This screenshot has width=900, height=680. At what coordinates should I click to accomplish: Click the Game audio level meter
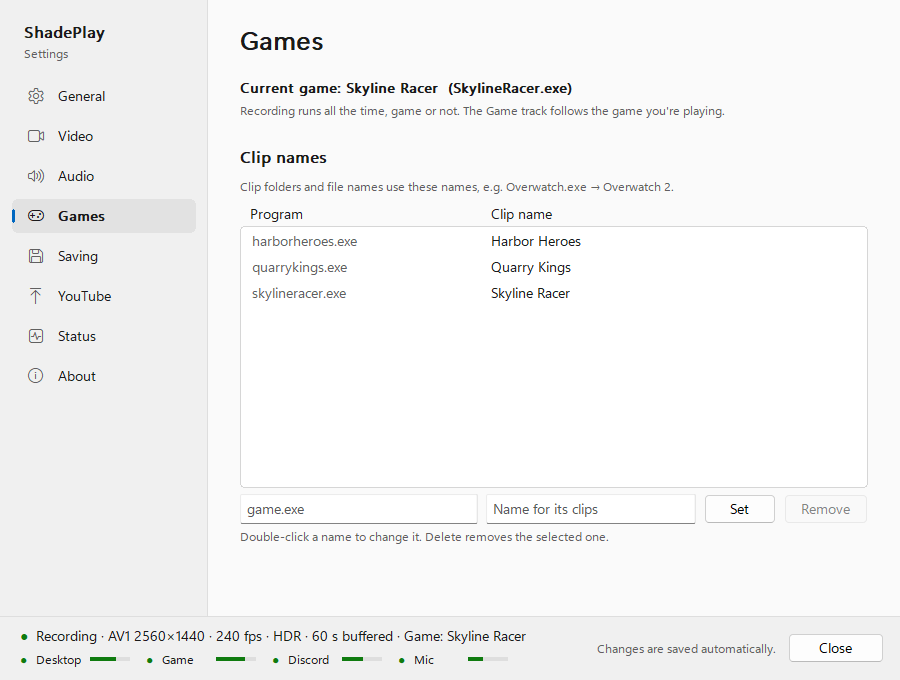tap(236, 659)
